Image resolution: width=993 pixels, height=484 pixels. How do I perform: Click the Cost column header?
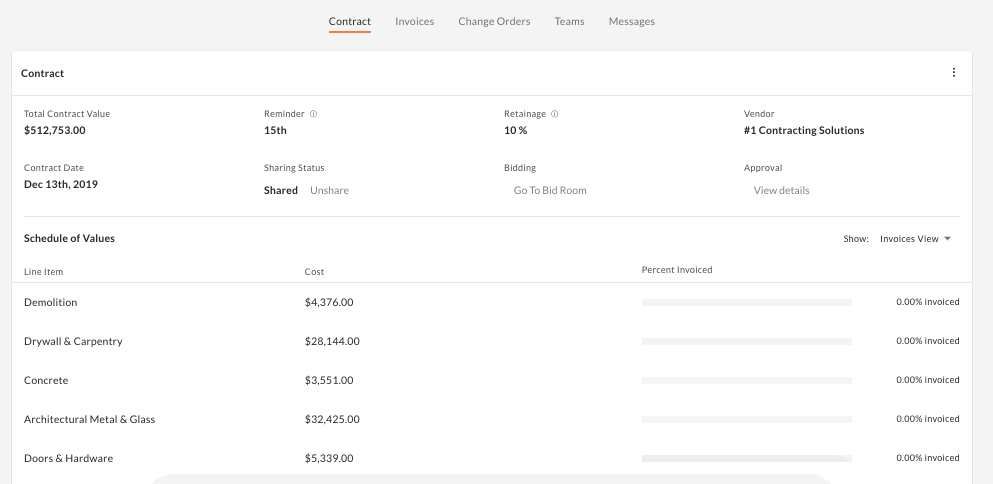[314, 272]
